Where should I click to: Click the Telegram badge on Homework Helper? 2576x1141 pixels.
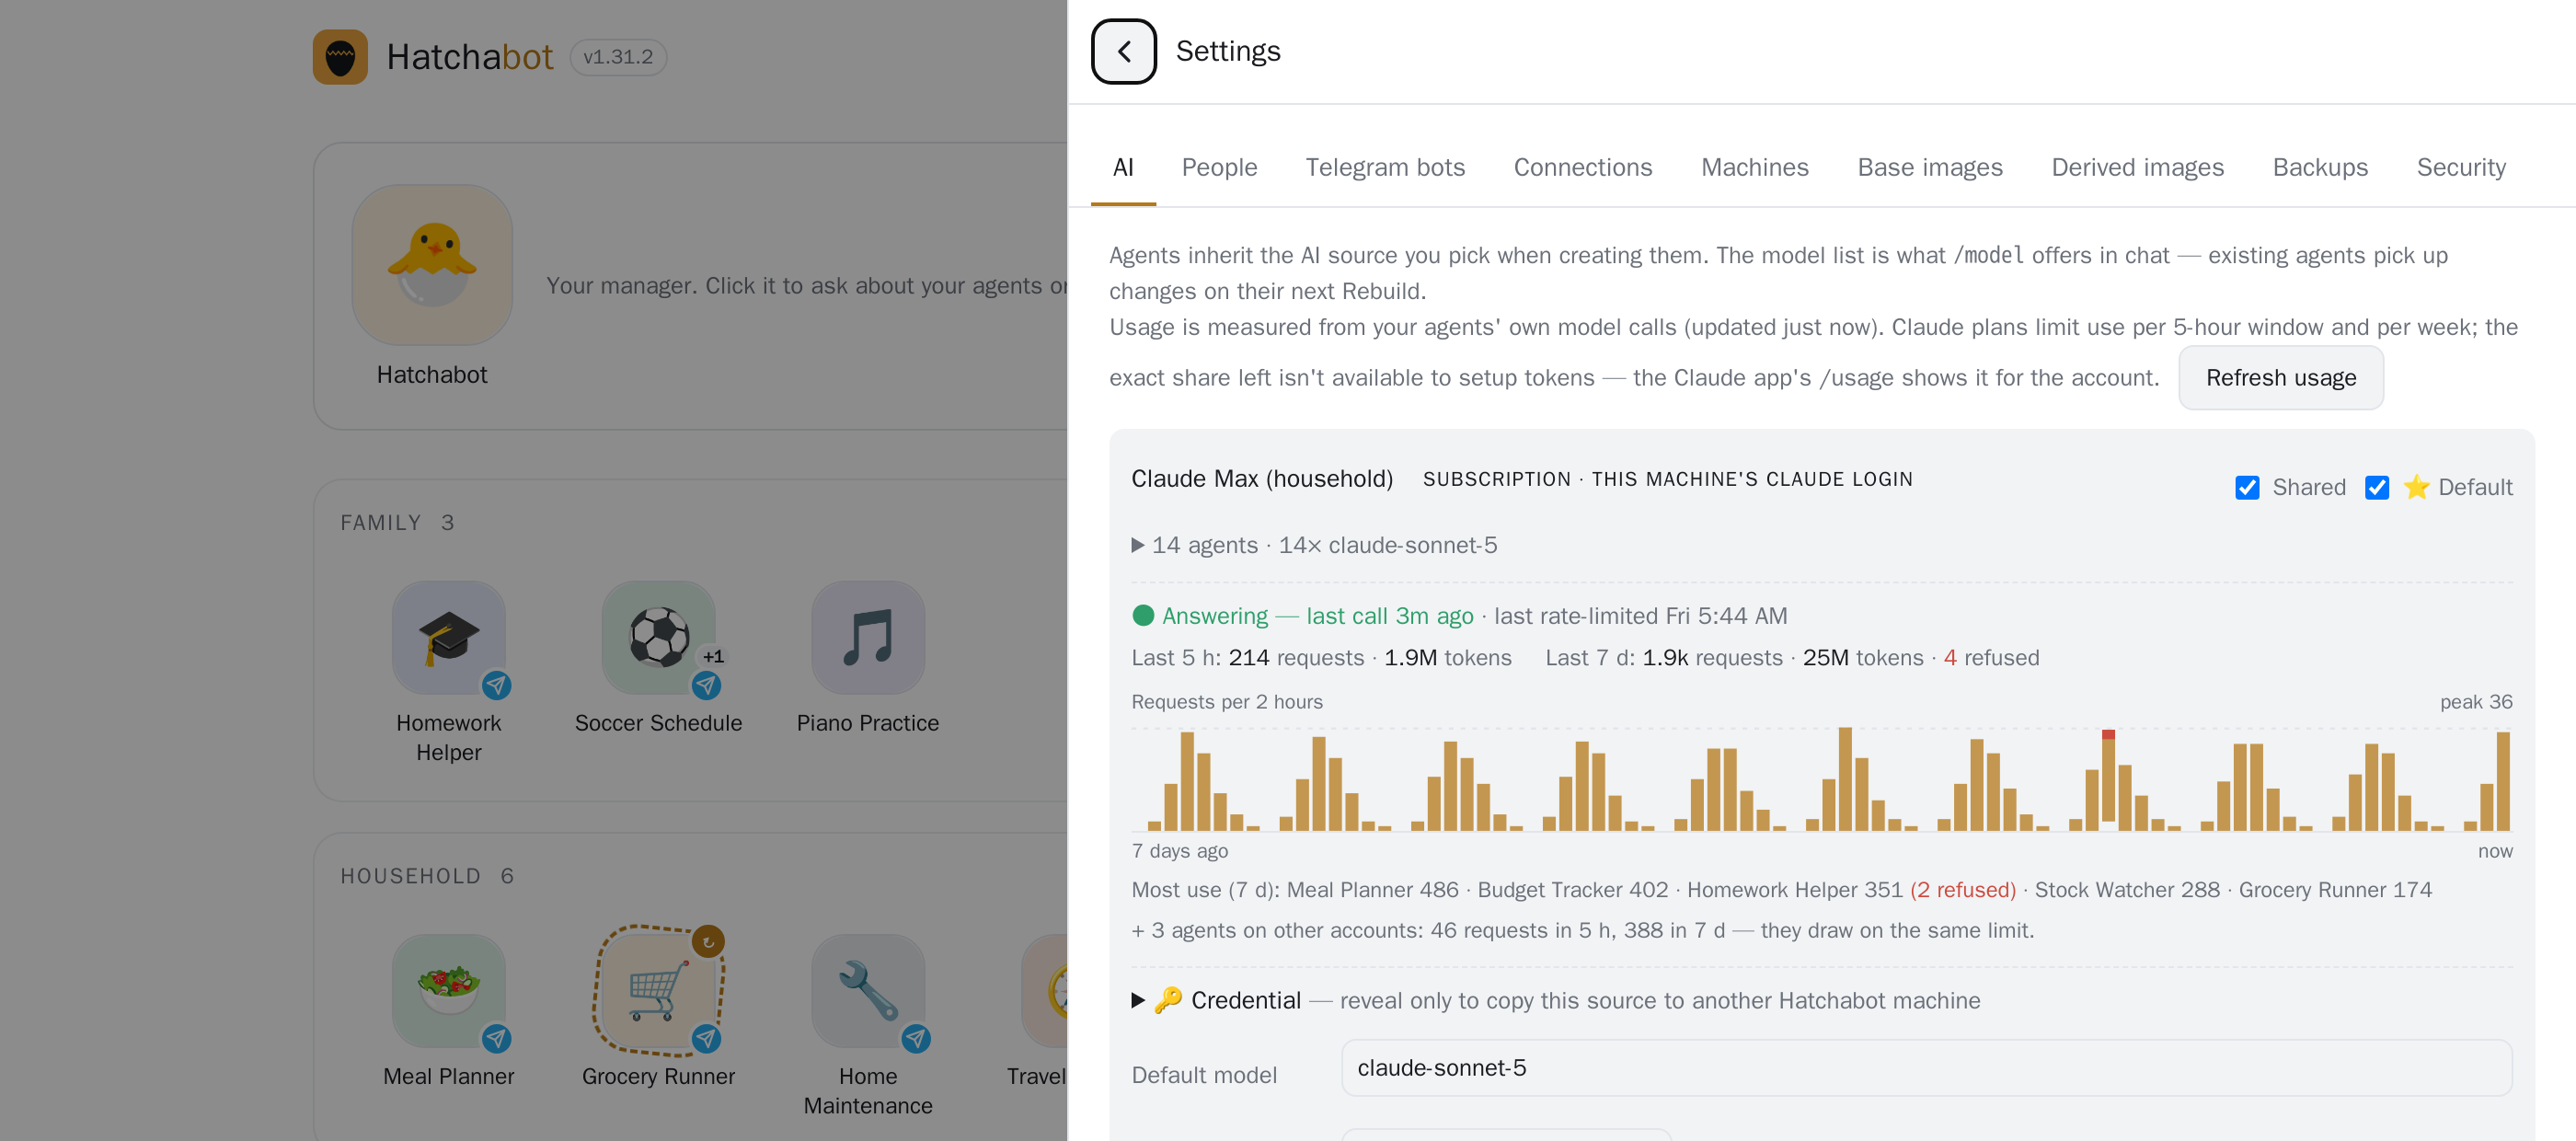496,685
